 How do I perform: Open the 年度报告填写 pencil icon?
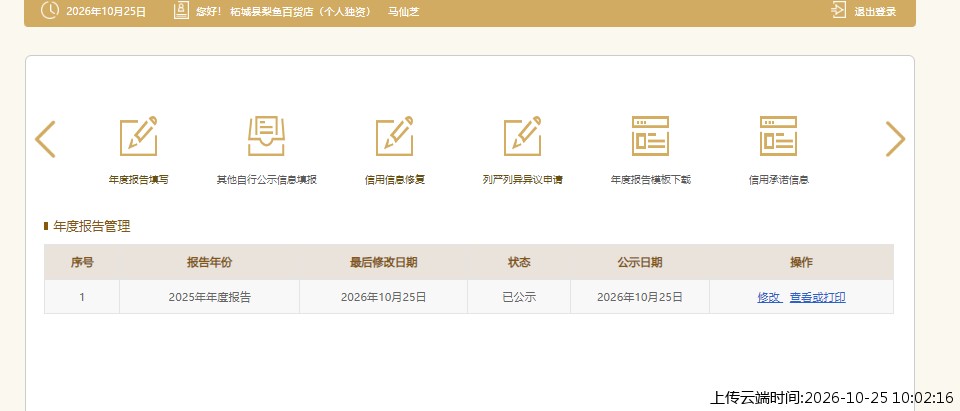[138, 136]
